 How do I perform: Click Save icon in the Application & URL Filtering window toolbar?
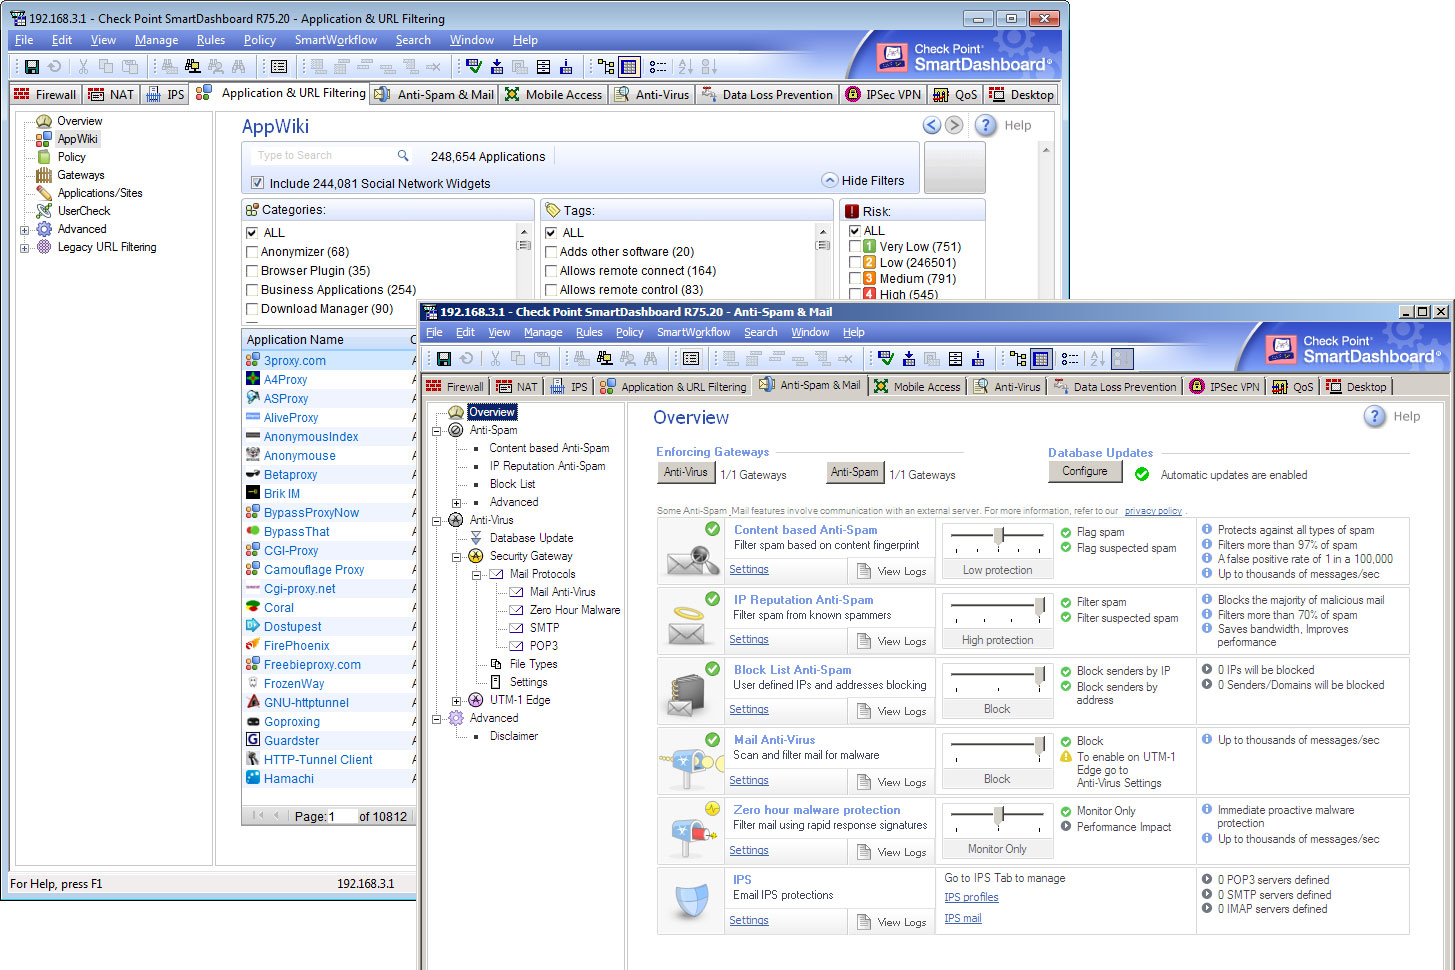[32, 67]
